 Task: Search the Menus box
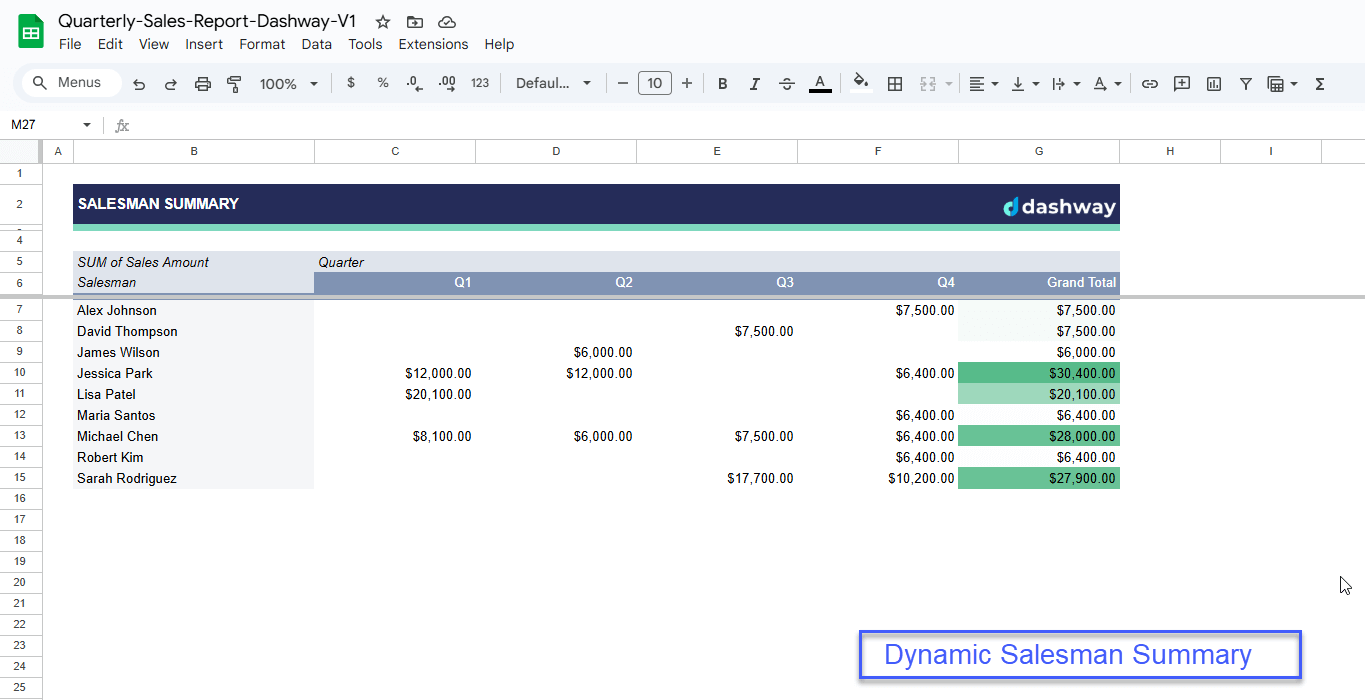[71, 83]
